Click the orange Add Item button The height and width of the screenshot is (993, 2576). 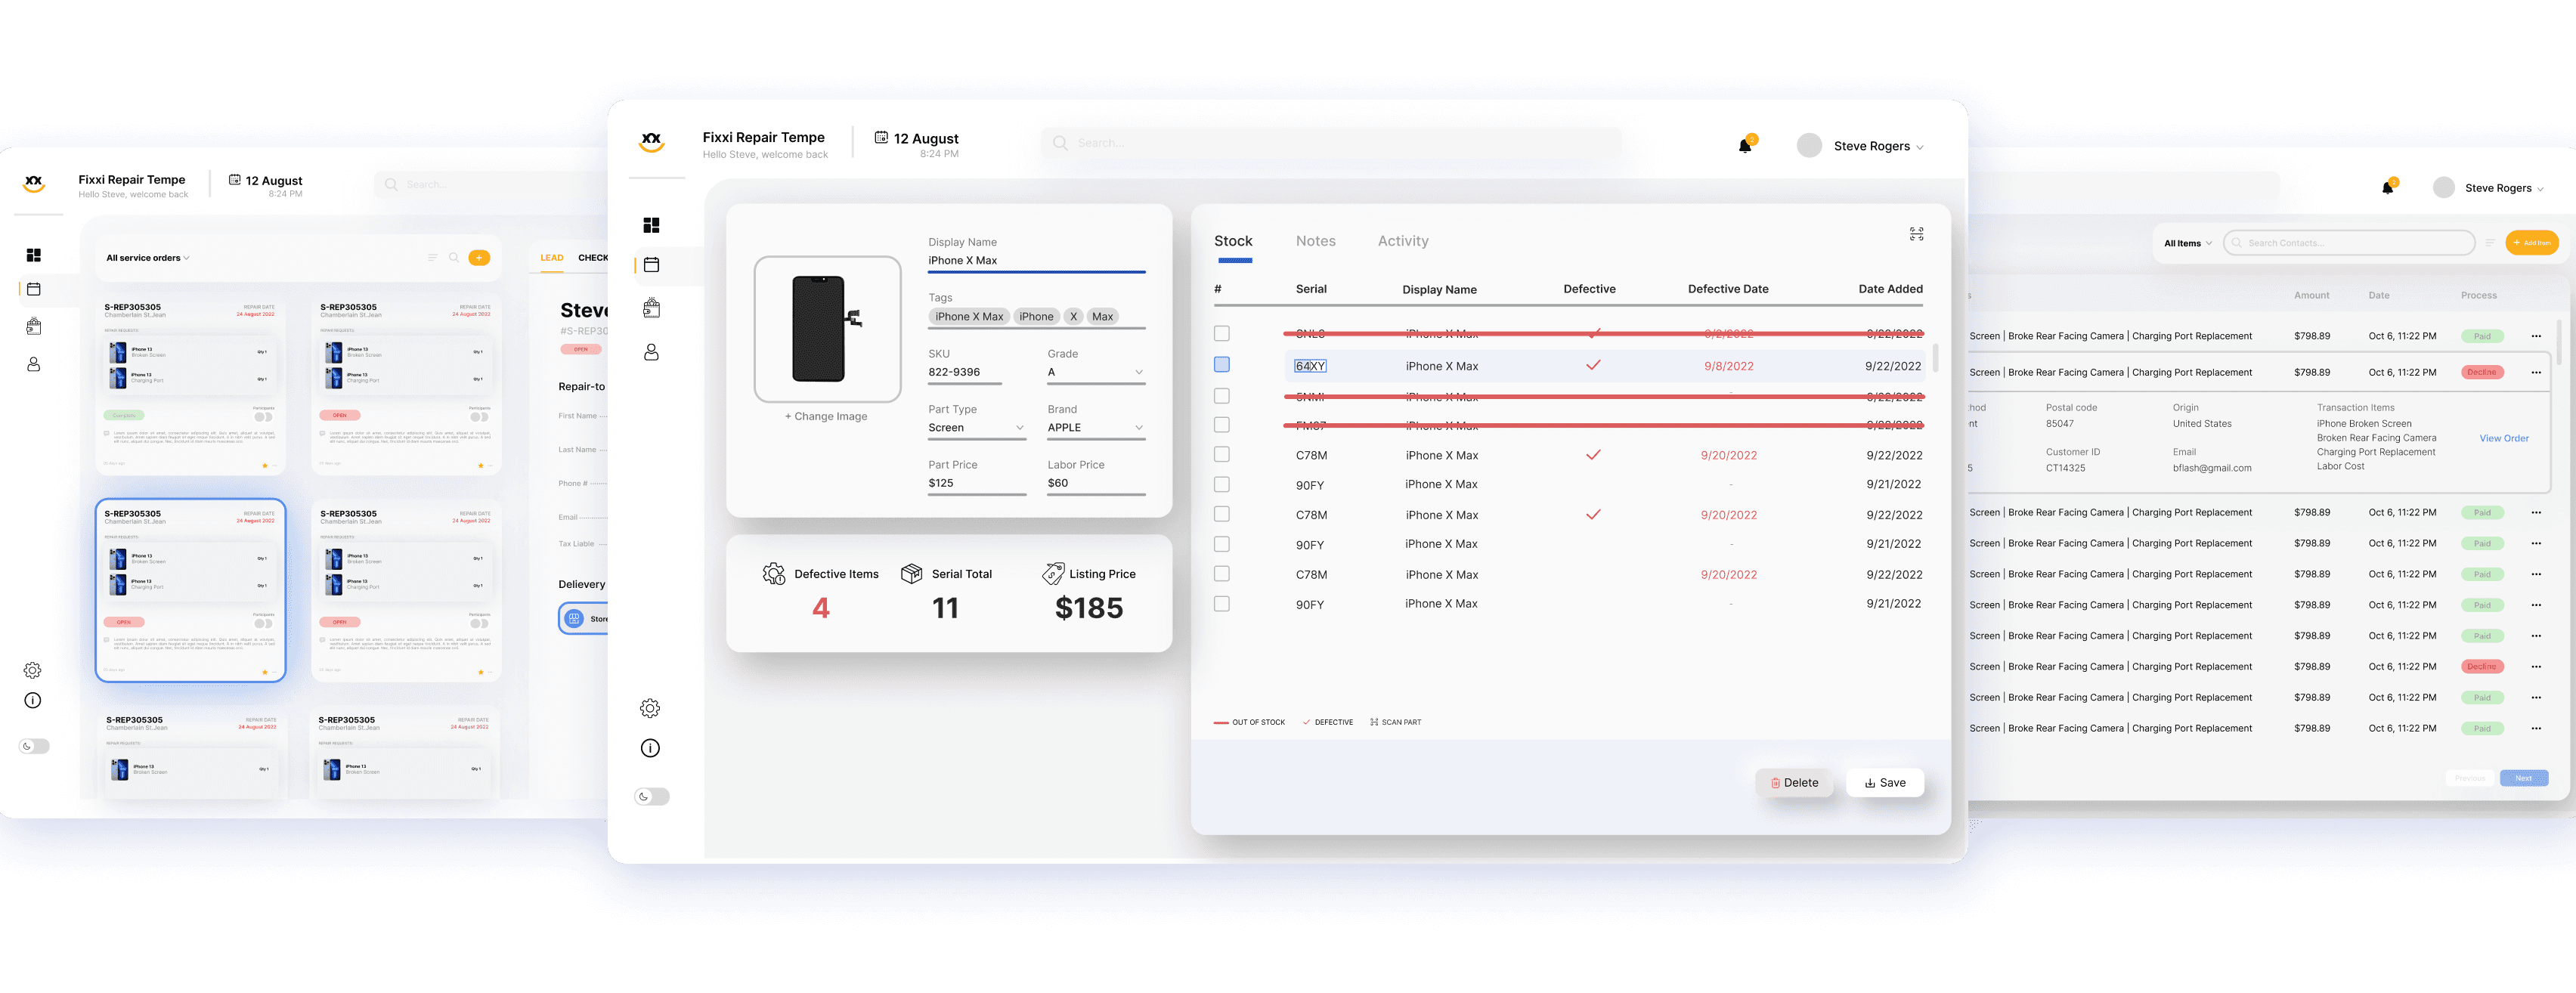coord(2531,243)
